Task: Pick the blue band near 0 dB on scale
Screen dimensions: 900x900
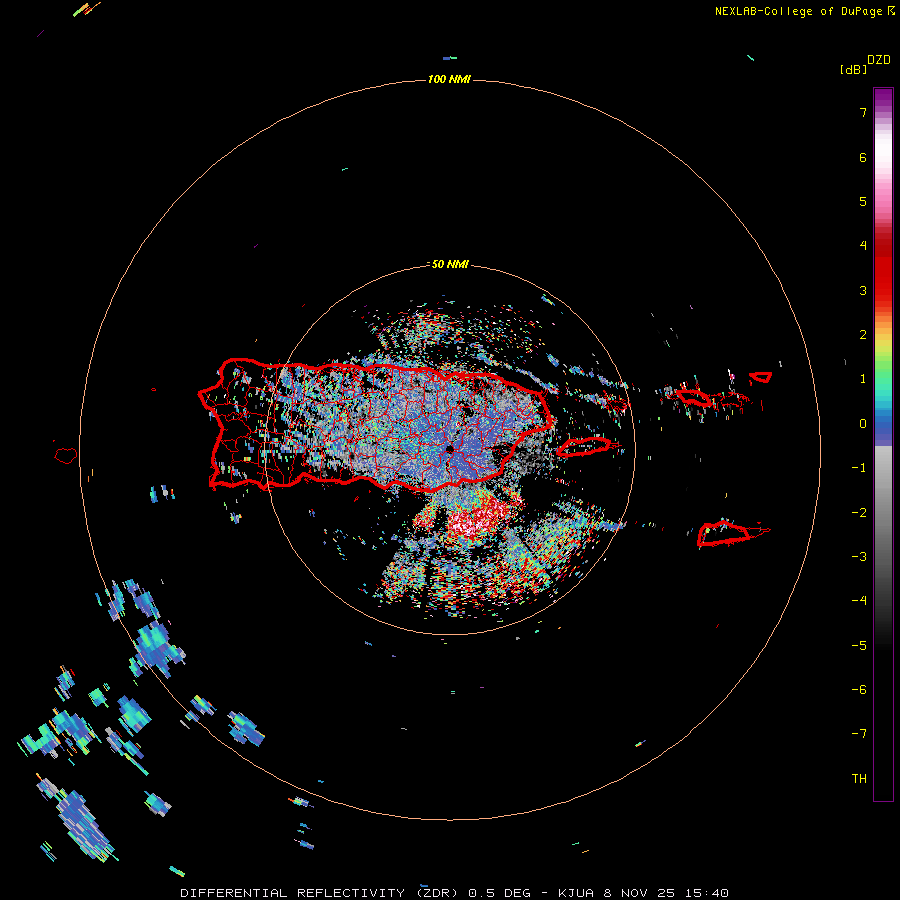Action: pos(883,428)
